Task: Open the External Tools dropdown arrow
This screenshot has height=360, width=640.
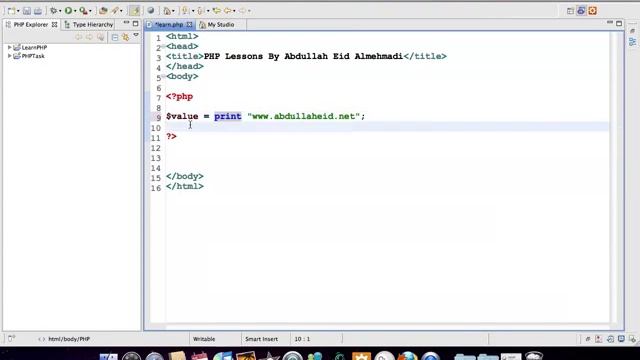Action: (x=90, y=11)
